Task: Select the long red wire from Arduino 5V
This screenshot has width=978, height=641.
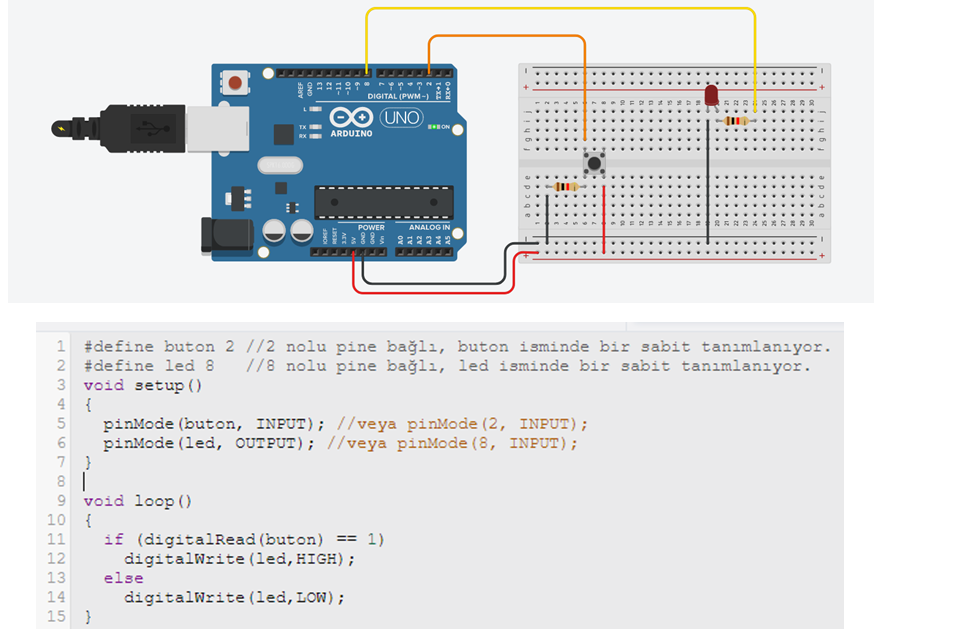Action: click(432, 292)
